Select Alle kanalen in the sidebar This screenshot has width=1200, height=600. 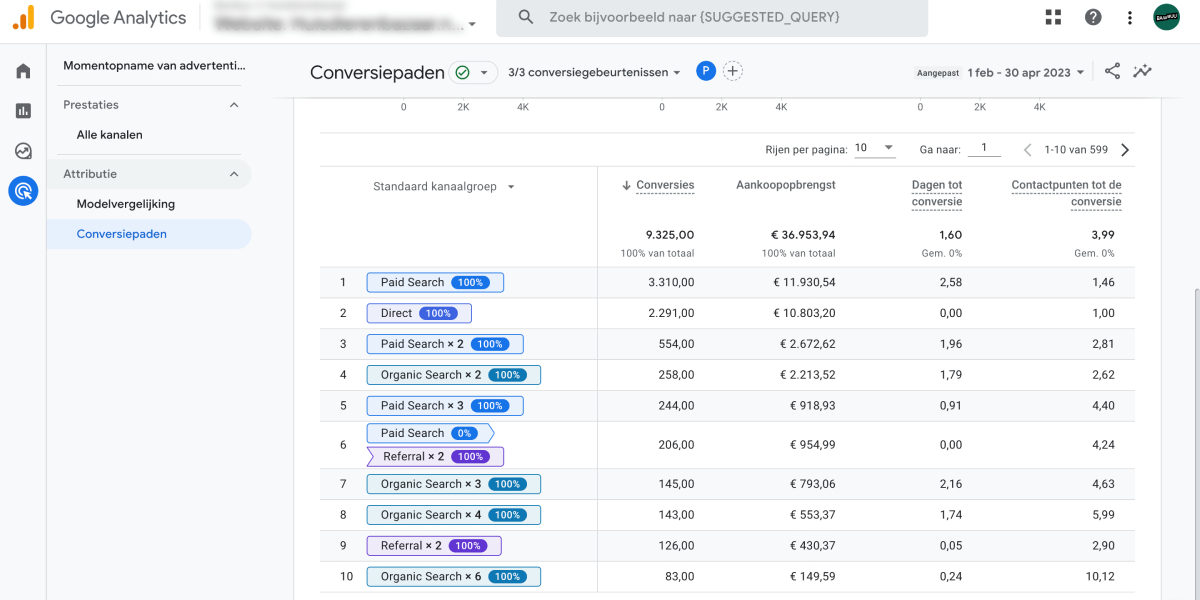click(x=110, y=135)
